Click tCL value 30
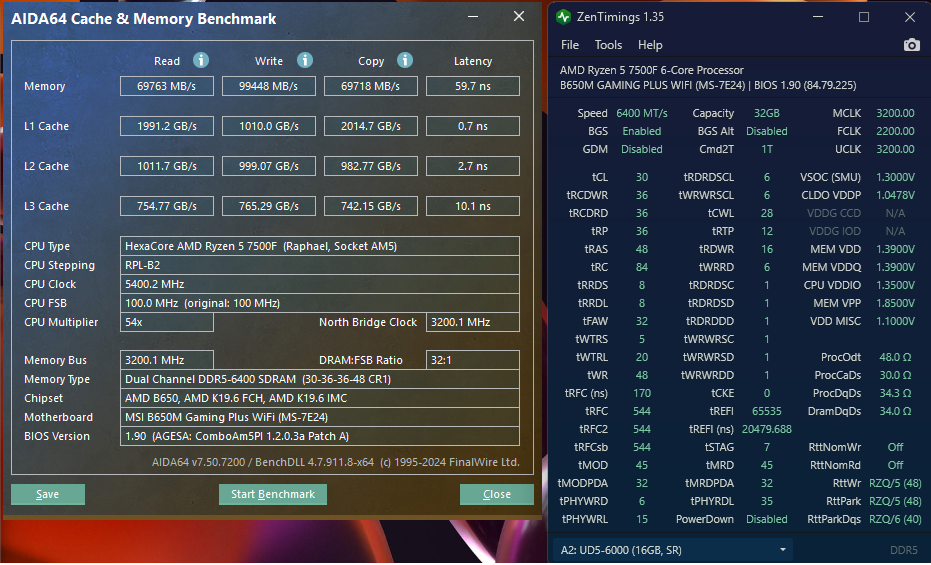Screen dimensions: 931x565 (x=642, y=177)
